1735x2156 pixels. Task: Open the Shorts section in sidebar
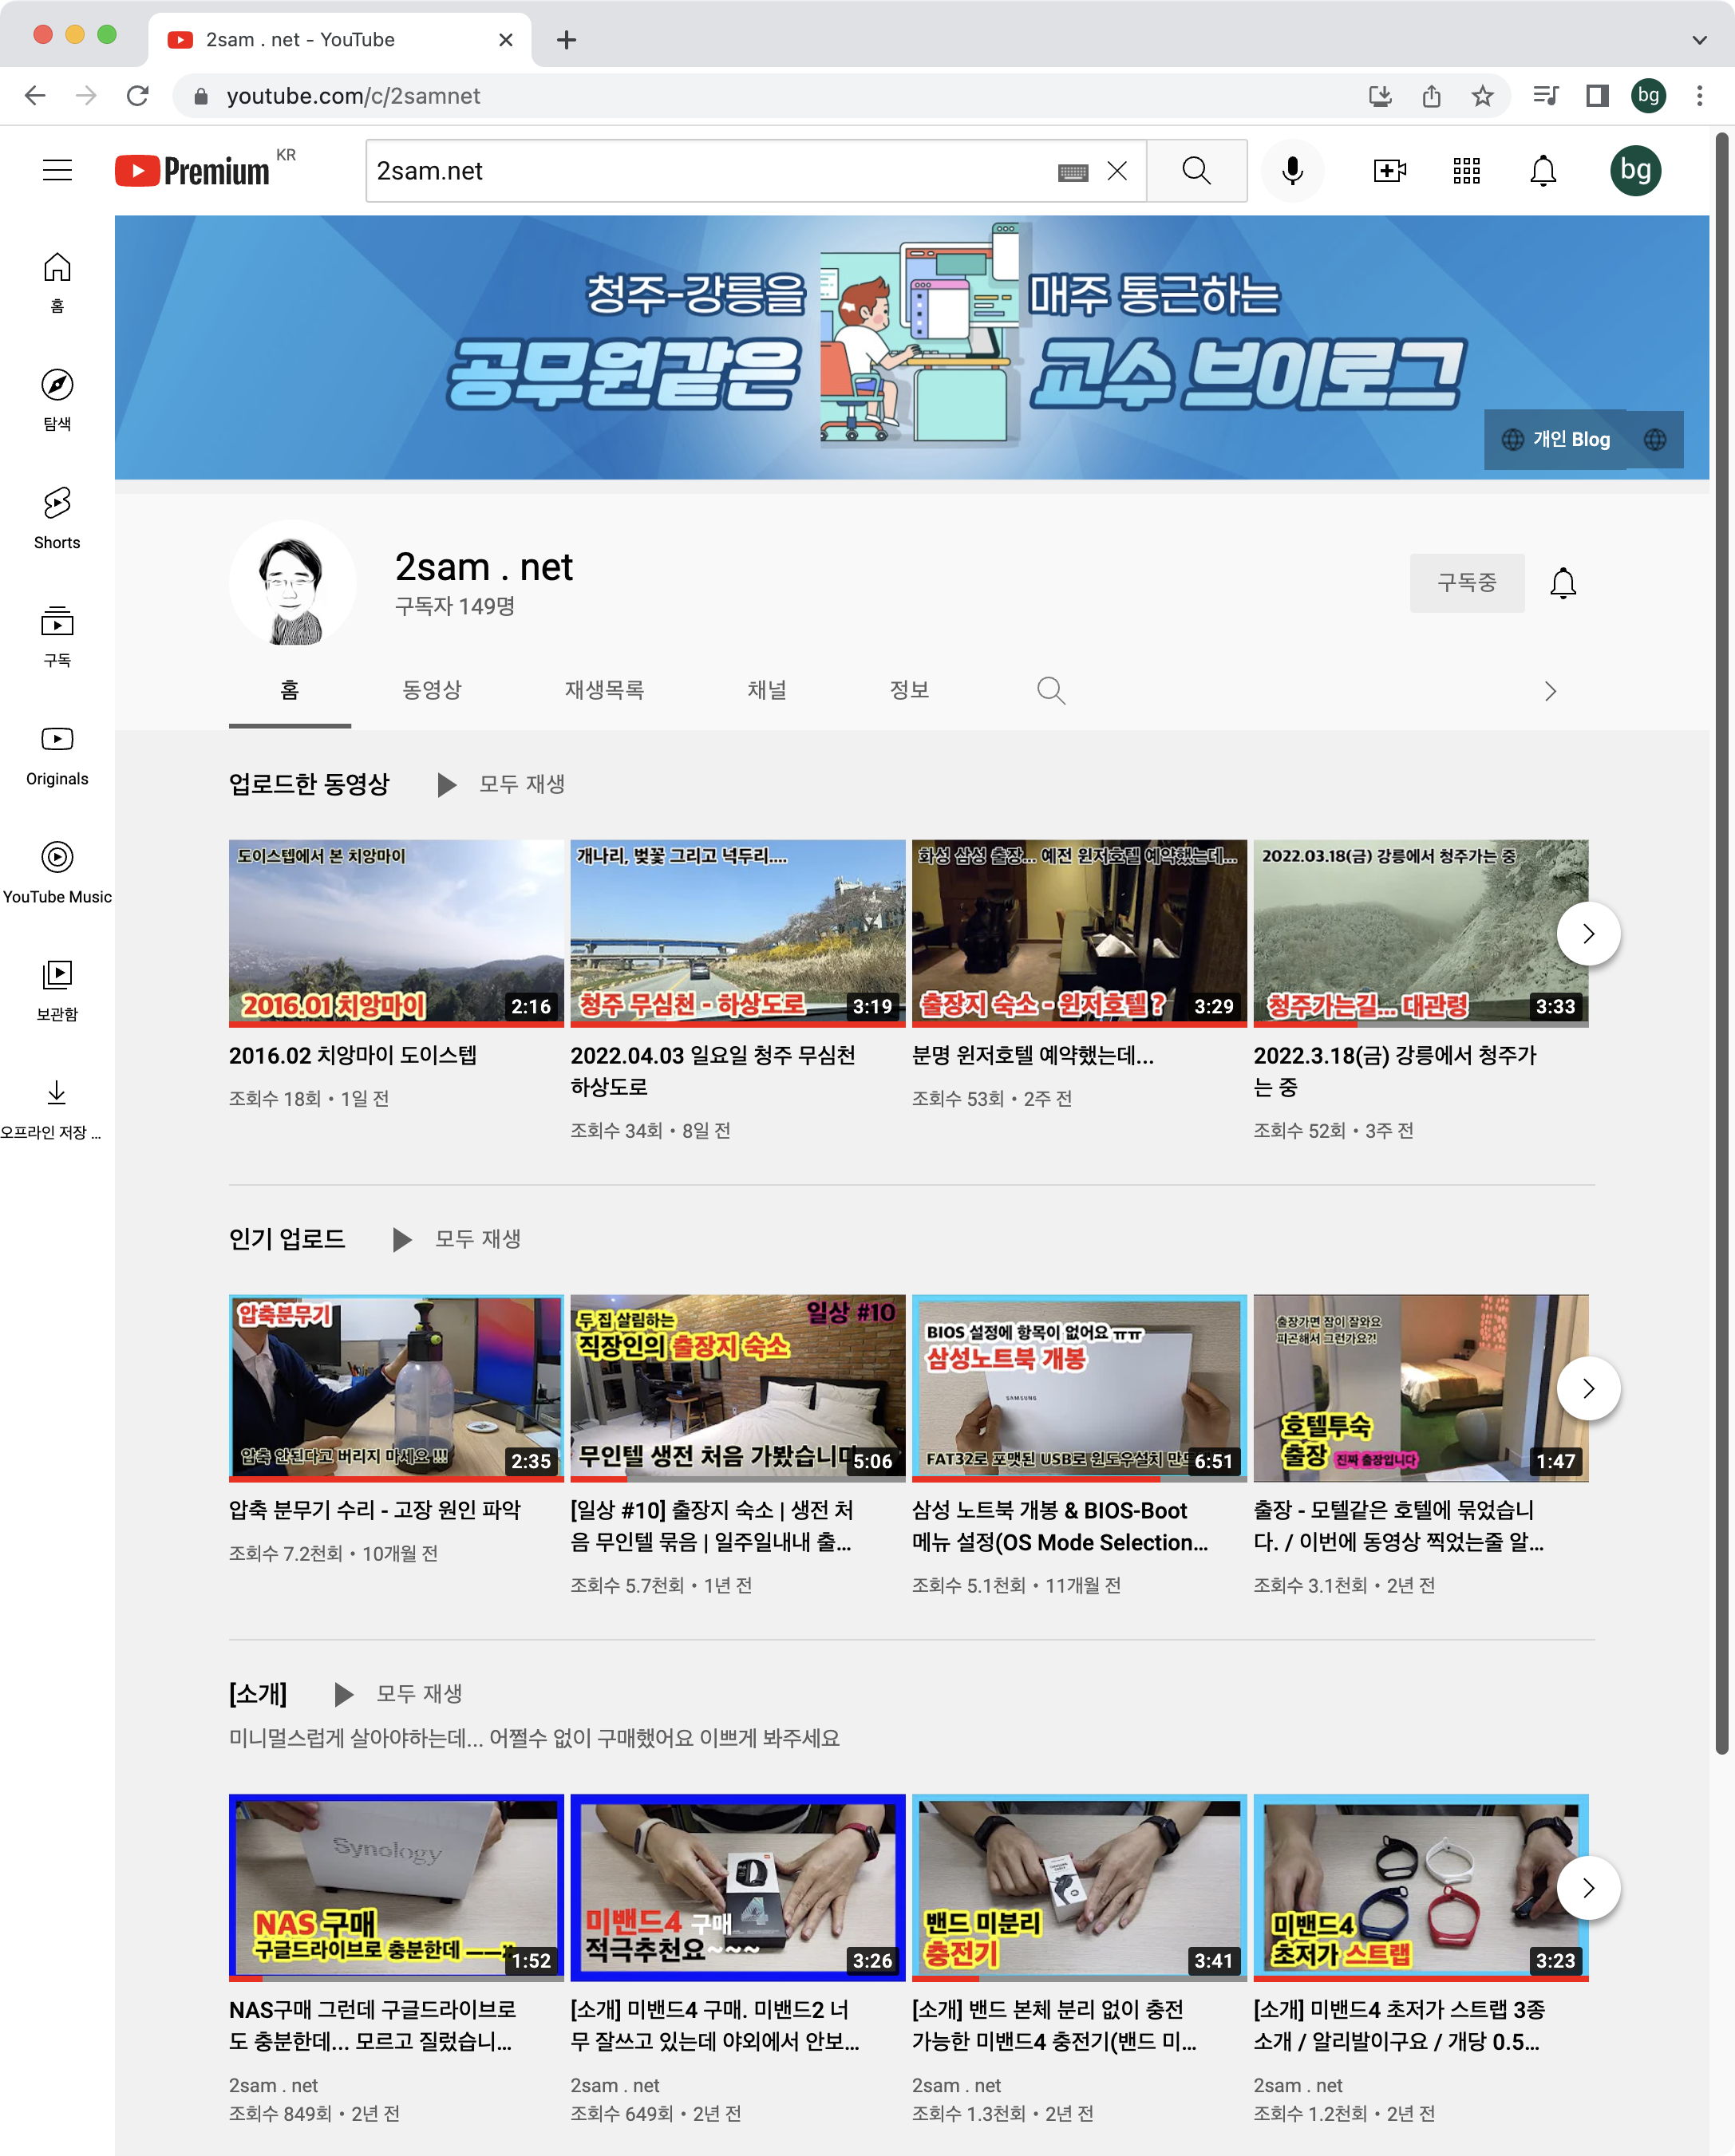(x=57, y=517)
